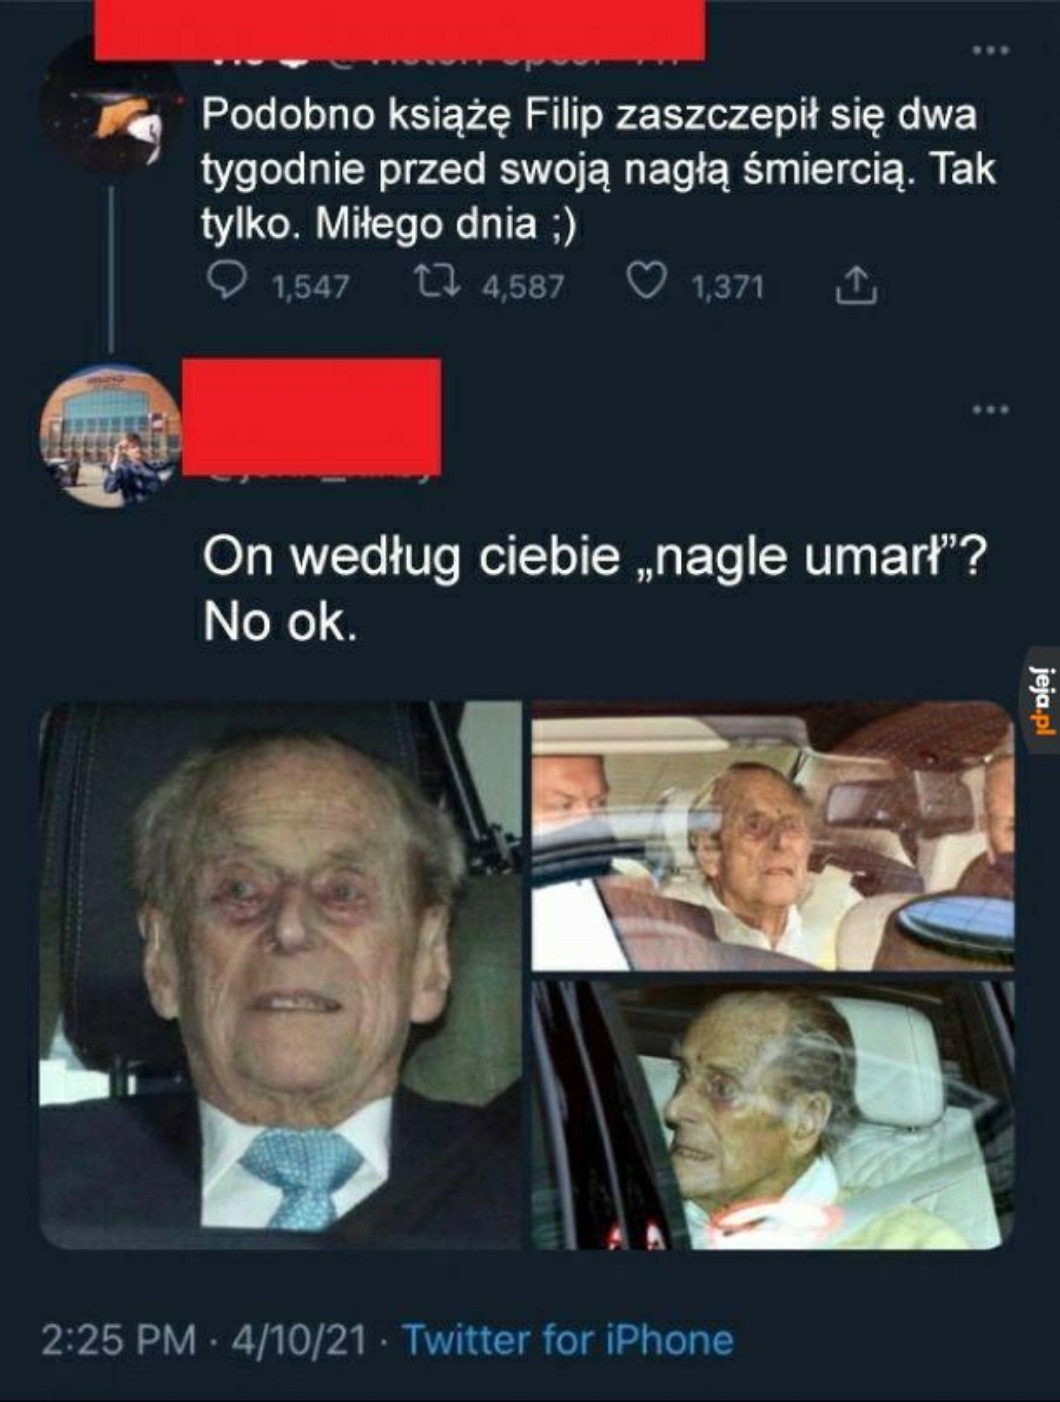Viewport: 1060px width, 1402px height.
Task: Open the top-right car window photo
Action: click(773, 836)
